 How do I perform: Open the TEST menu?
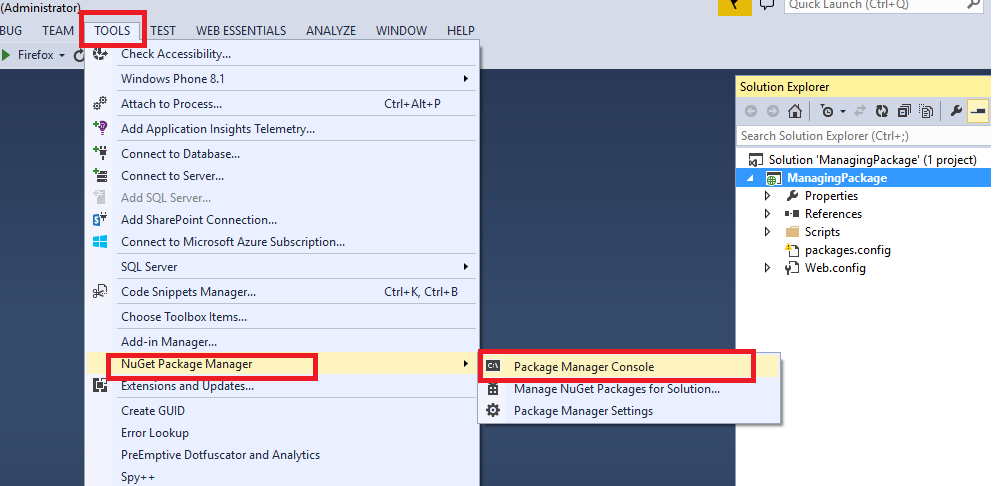click(163, 30)
